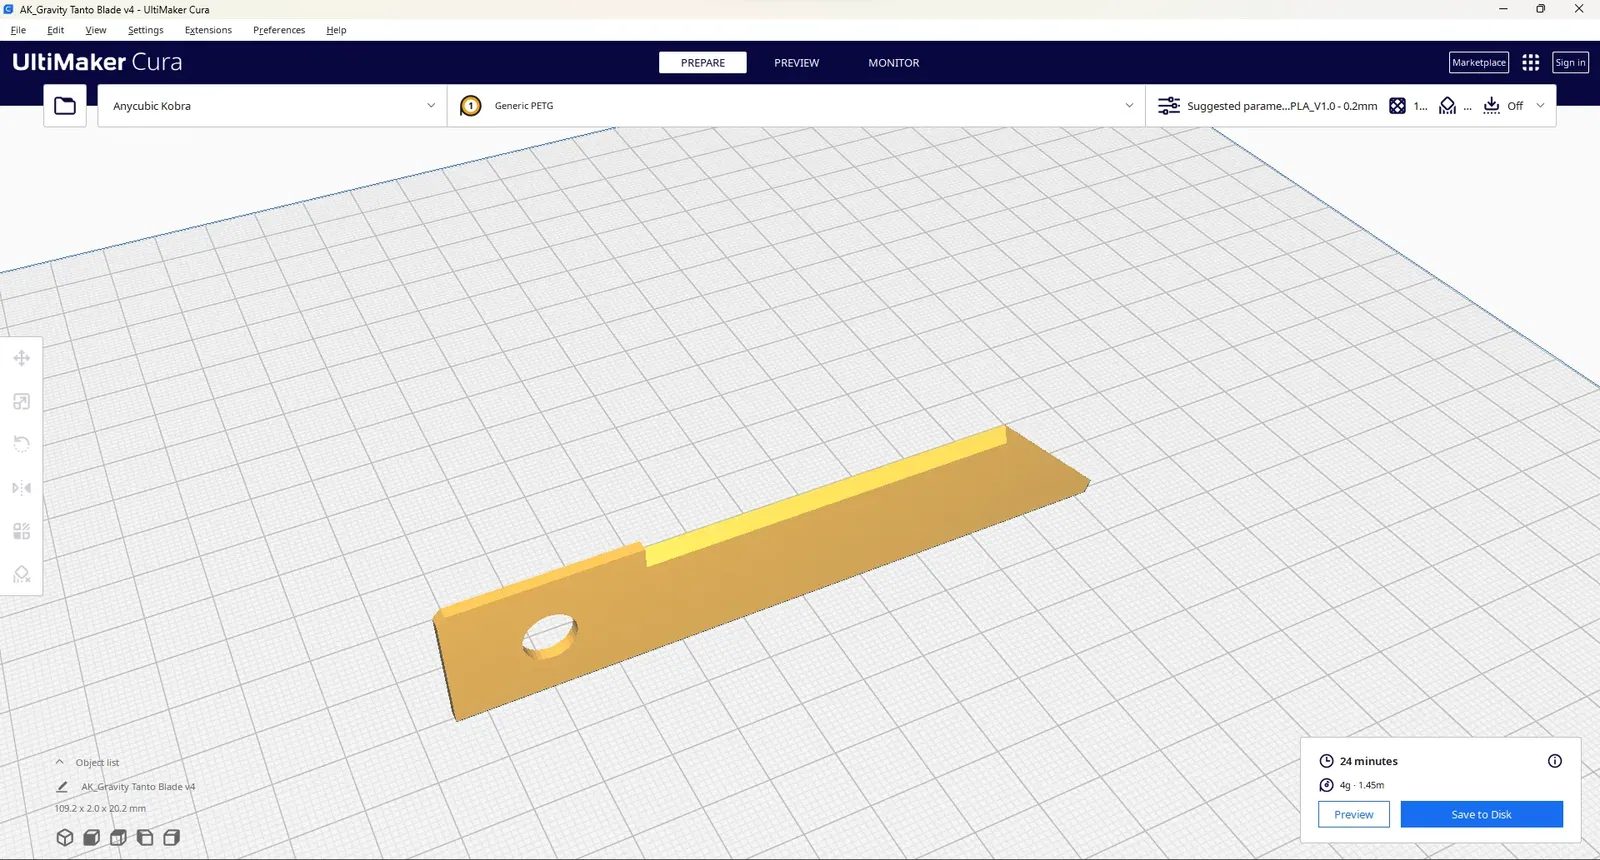1600x860 pixels.
Task: Open the file folder icon
Action: (65, 105)
